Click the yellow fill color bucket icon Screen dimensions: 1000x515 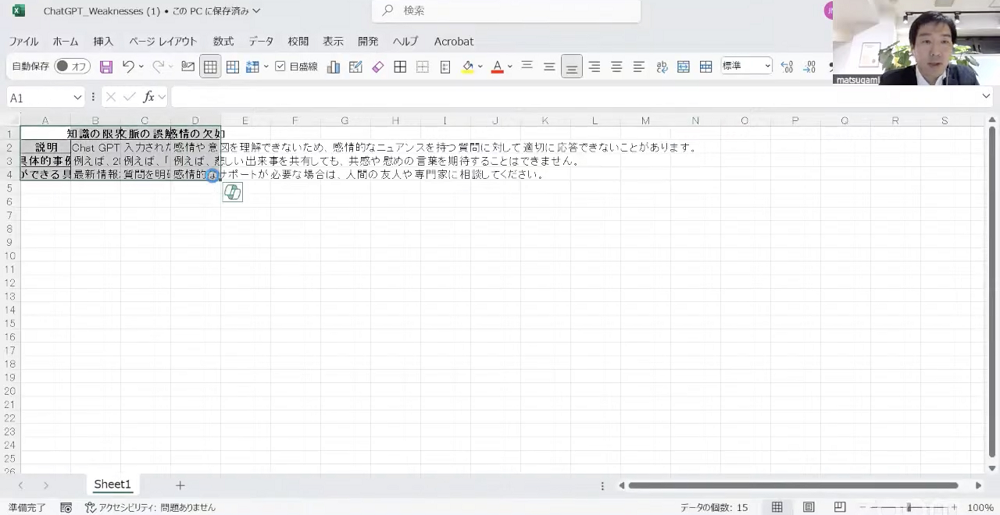(468, 66)
